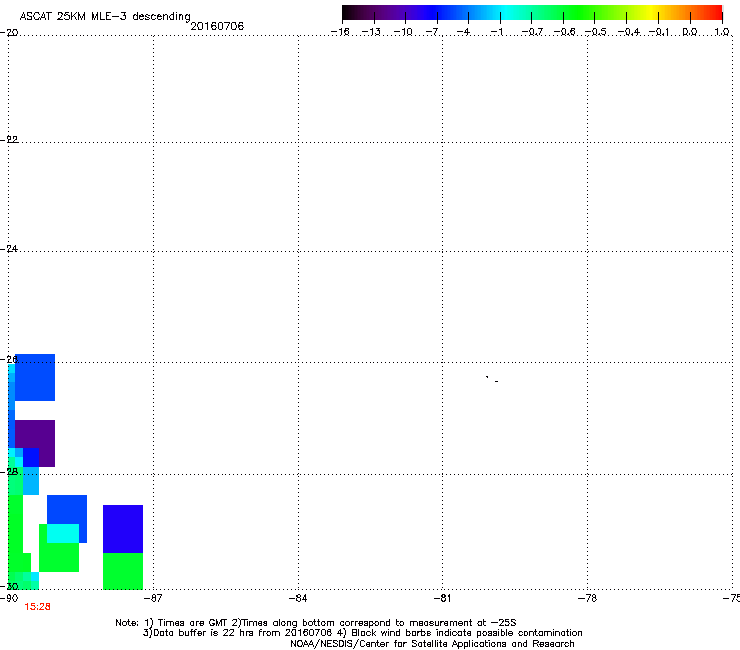Click the -1 color scale label

(x=496, y=32)
